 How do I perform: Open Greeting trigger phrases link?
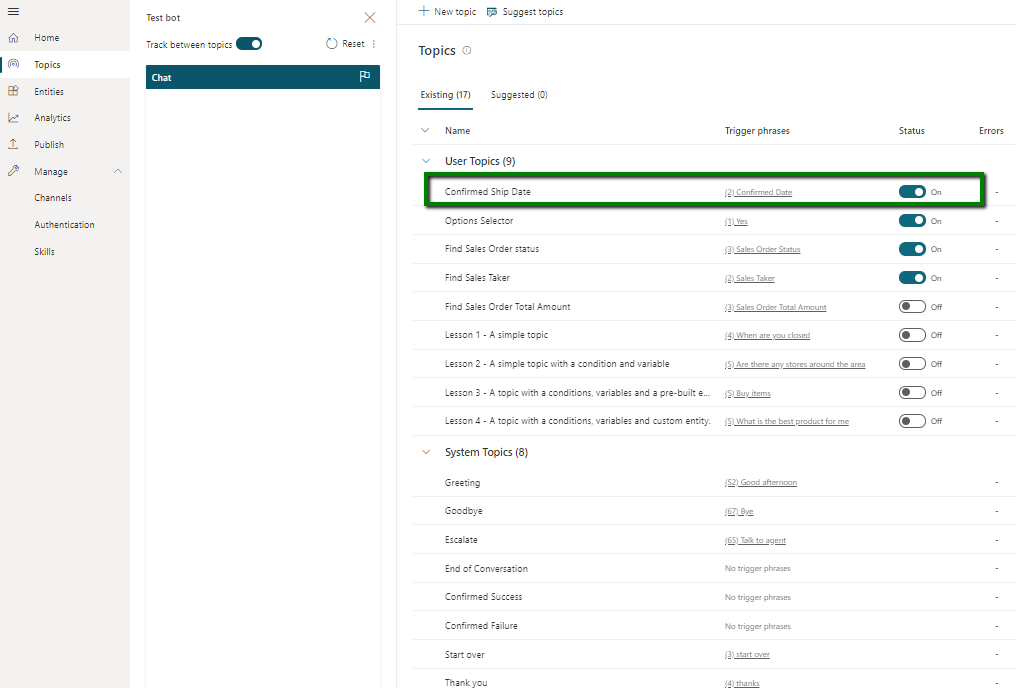click(760, 483)
